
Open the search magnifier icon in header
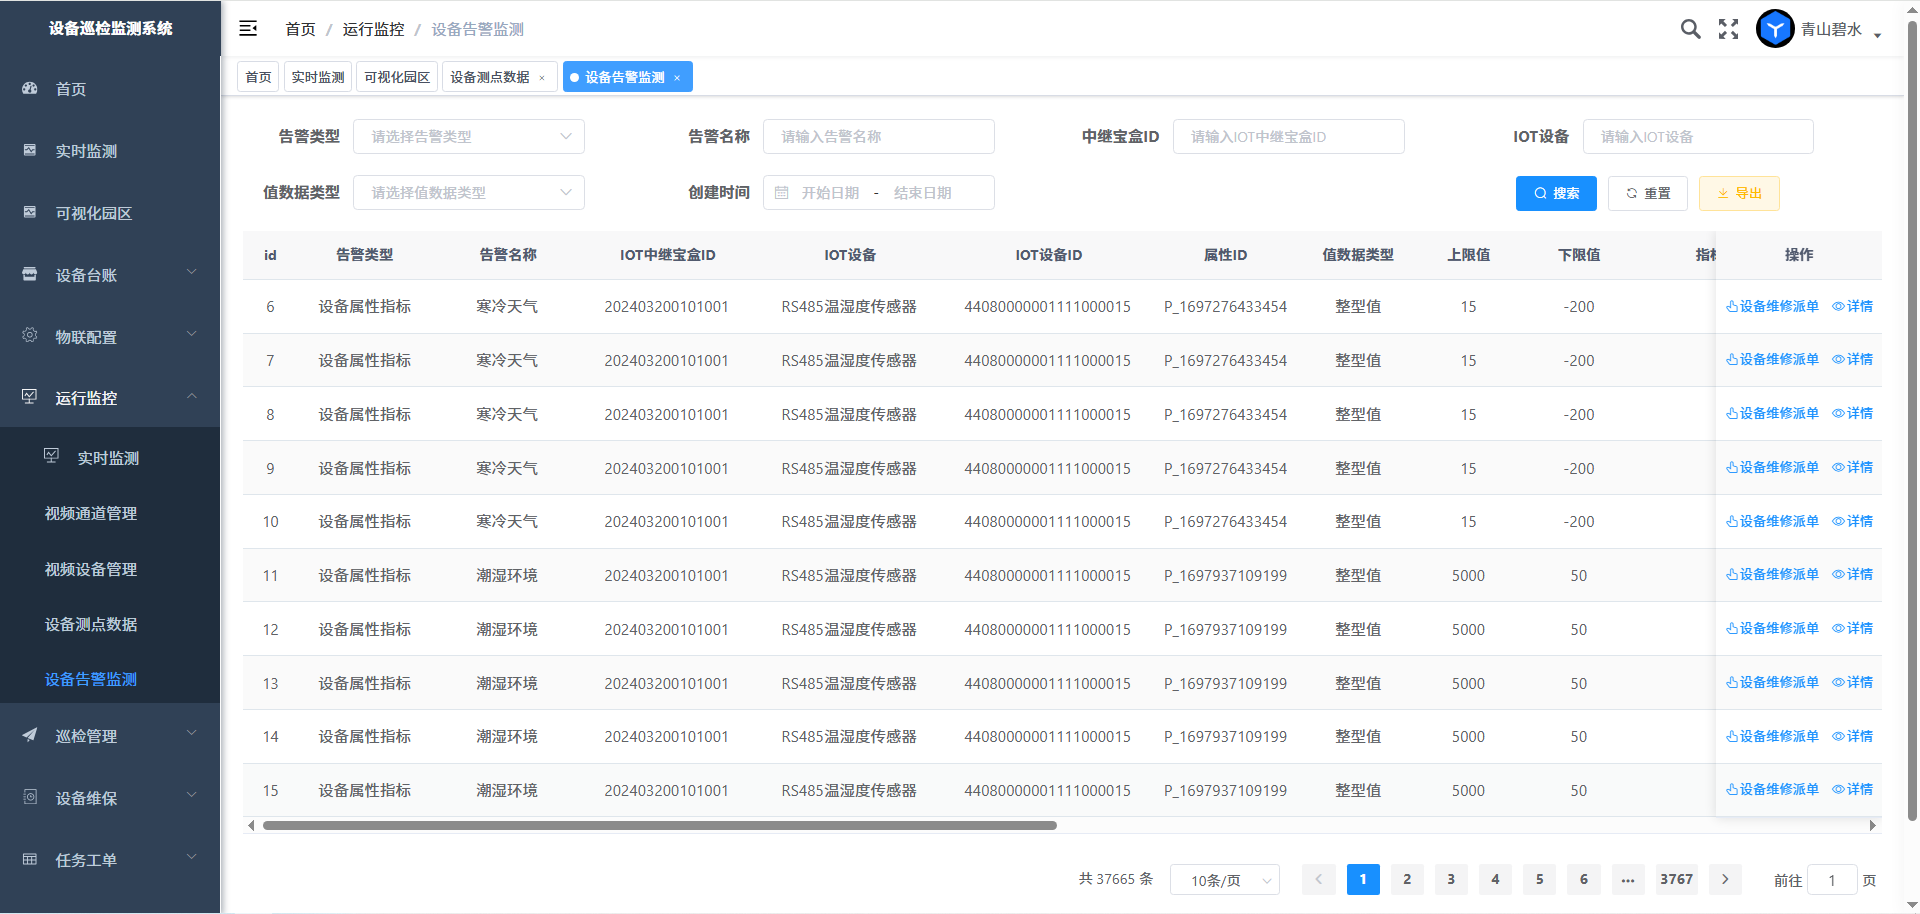(1690, 29)
